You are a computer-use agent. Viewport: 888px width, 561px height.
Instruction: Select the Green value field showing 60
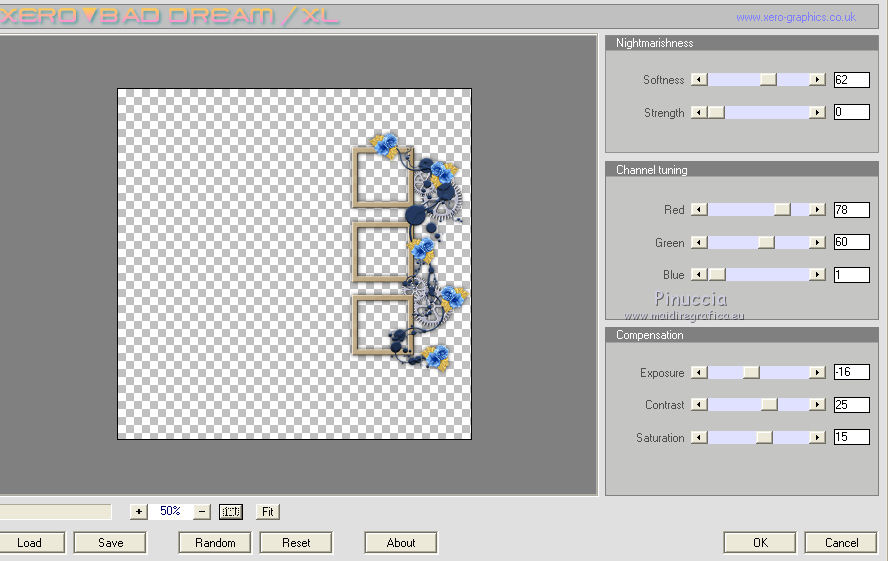852,242
